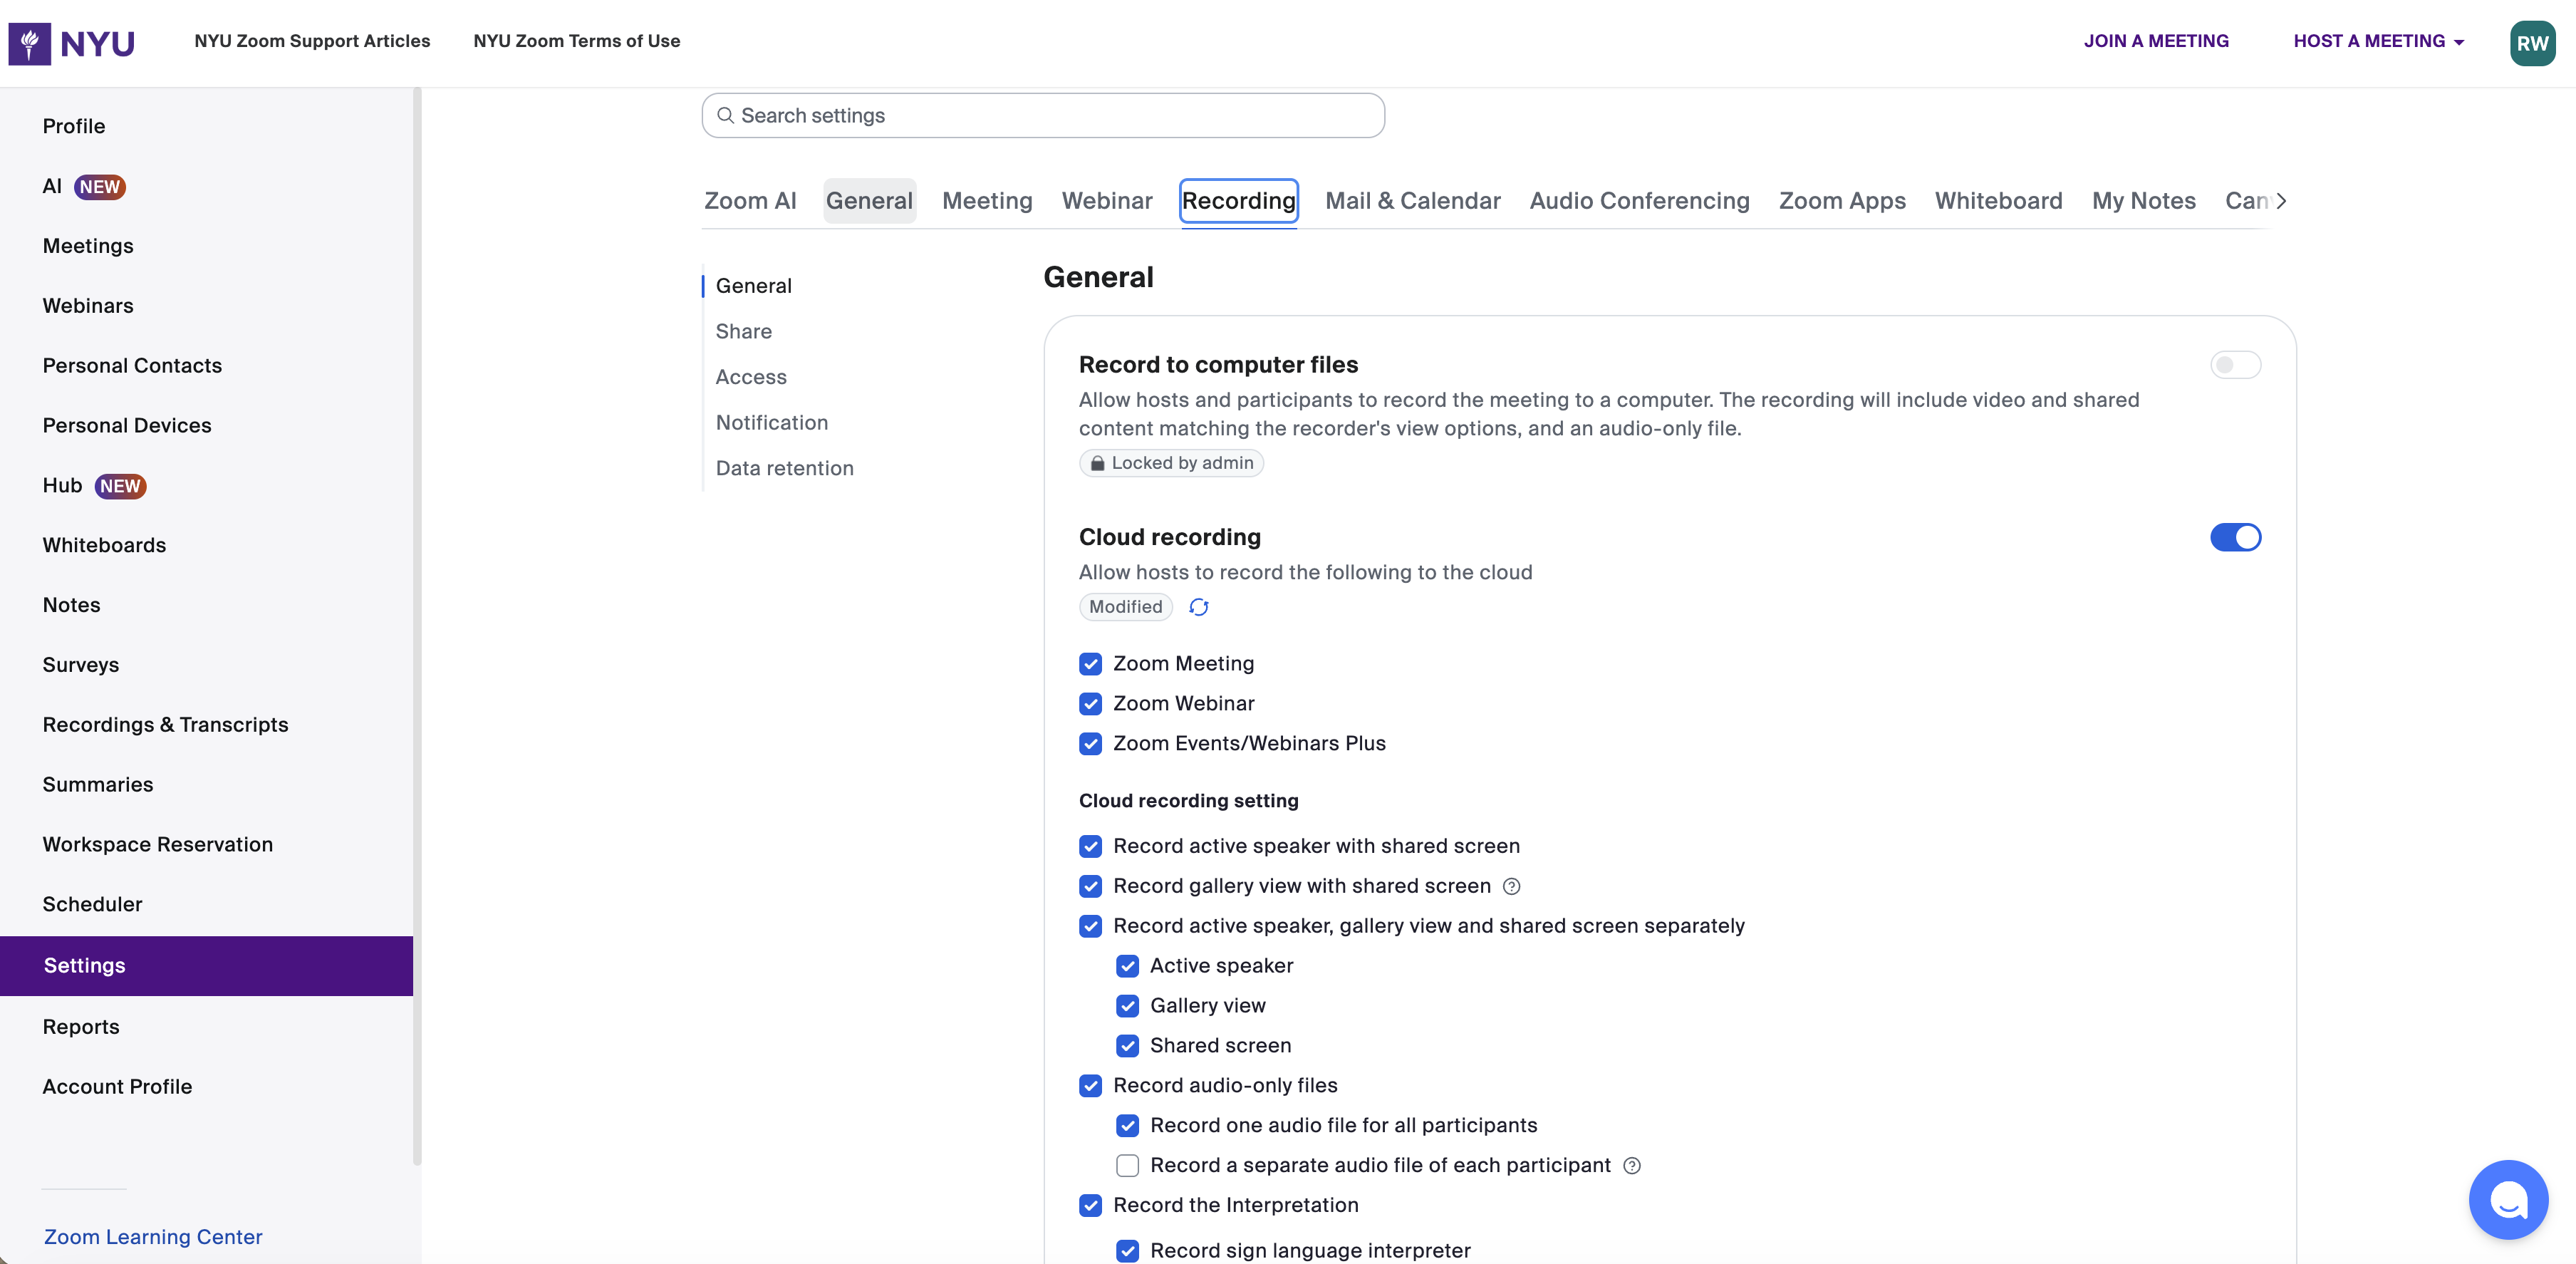This screenshot has width=2576, height=1264.
Task: Open the My Notes tab
Action: click(x=2144, y=201)
